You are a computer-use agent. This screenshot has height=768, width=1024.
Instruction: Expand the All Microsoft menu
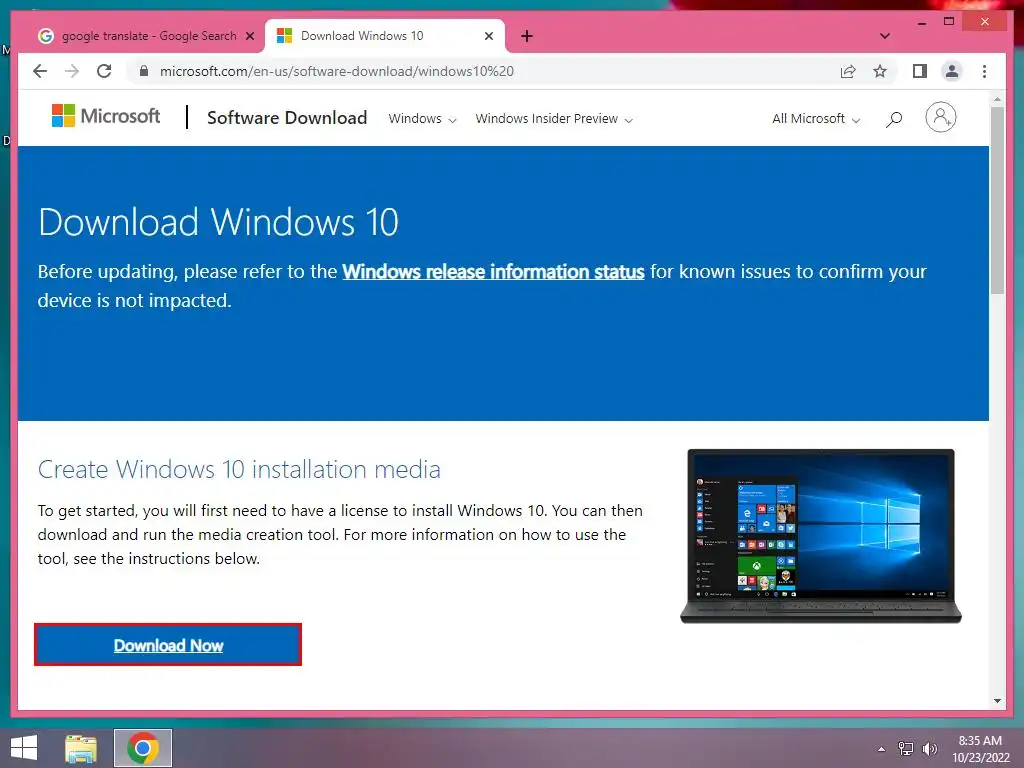(x=816, y=119)
